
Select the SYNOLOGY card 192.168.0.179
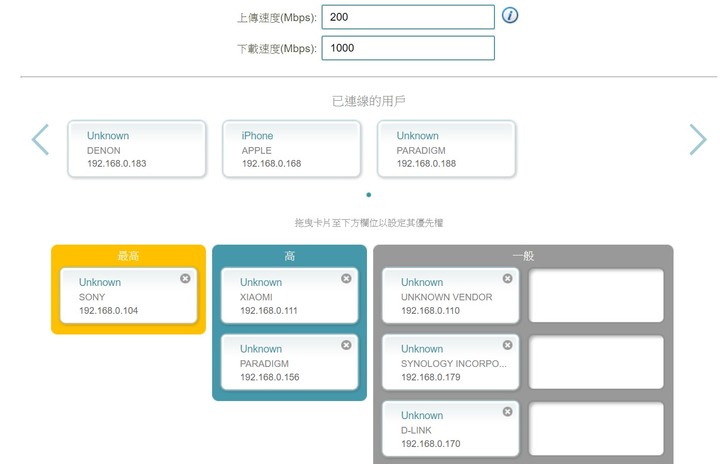[x=451, y=362]
